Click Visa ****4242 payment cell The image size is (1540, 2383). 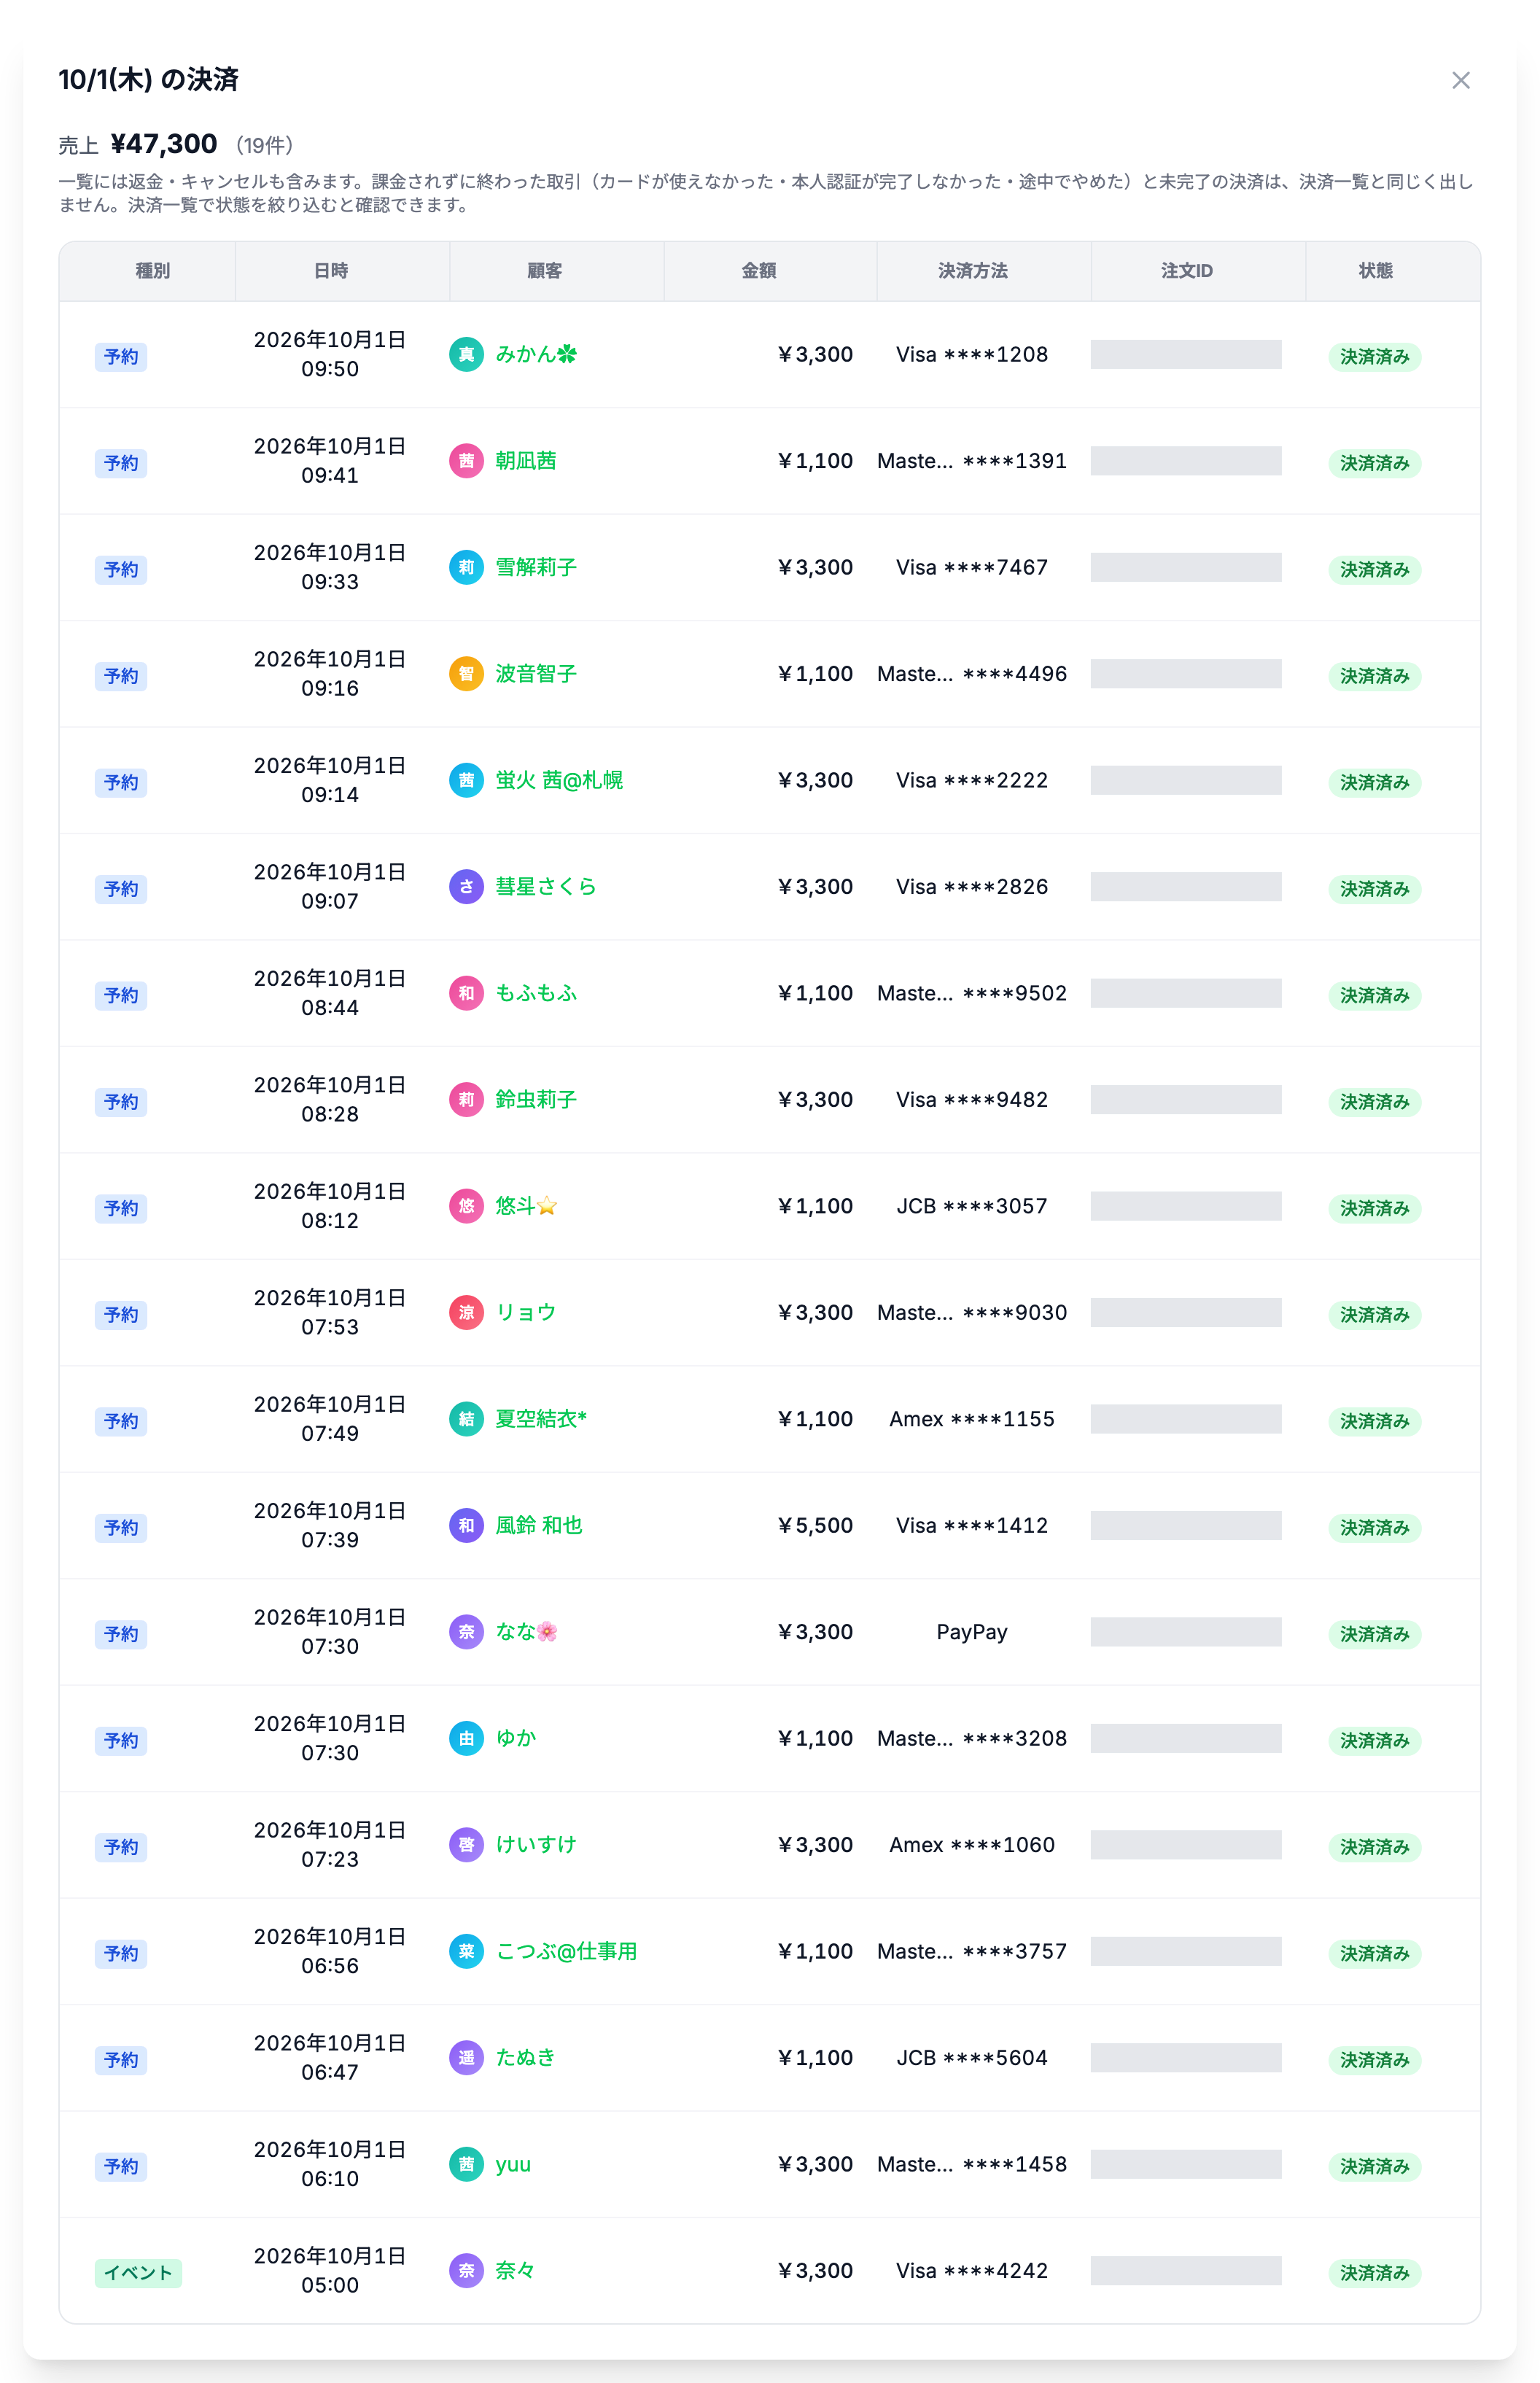972,2271
